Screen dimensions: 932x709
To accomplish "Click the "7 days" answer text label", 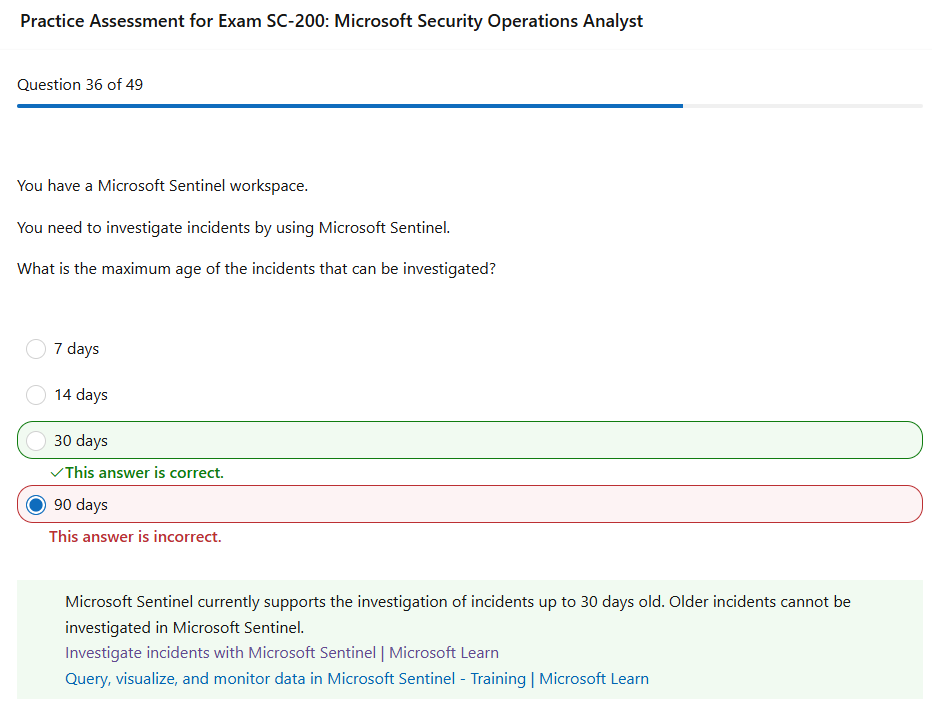I will pyautogui.click(x=77, y=349).
